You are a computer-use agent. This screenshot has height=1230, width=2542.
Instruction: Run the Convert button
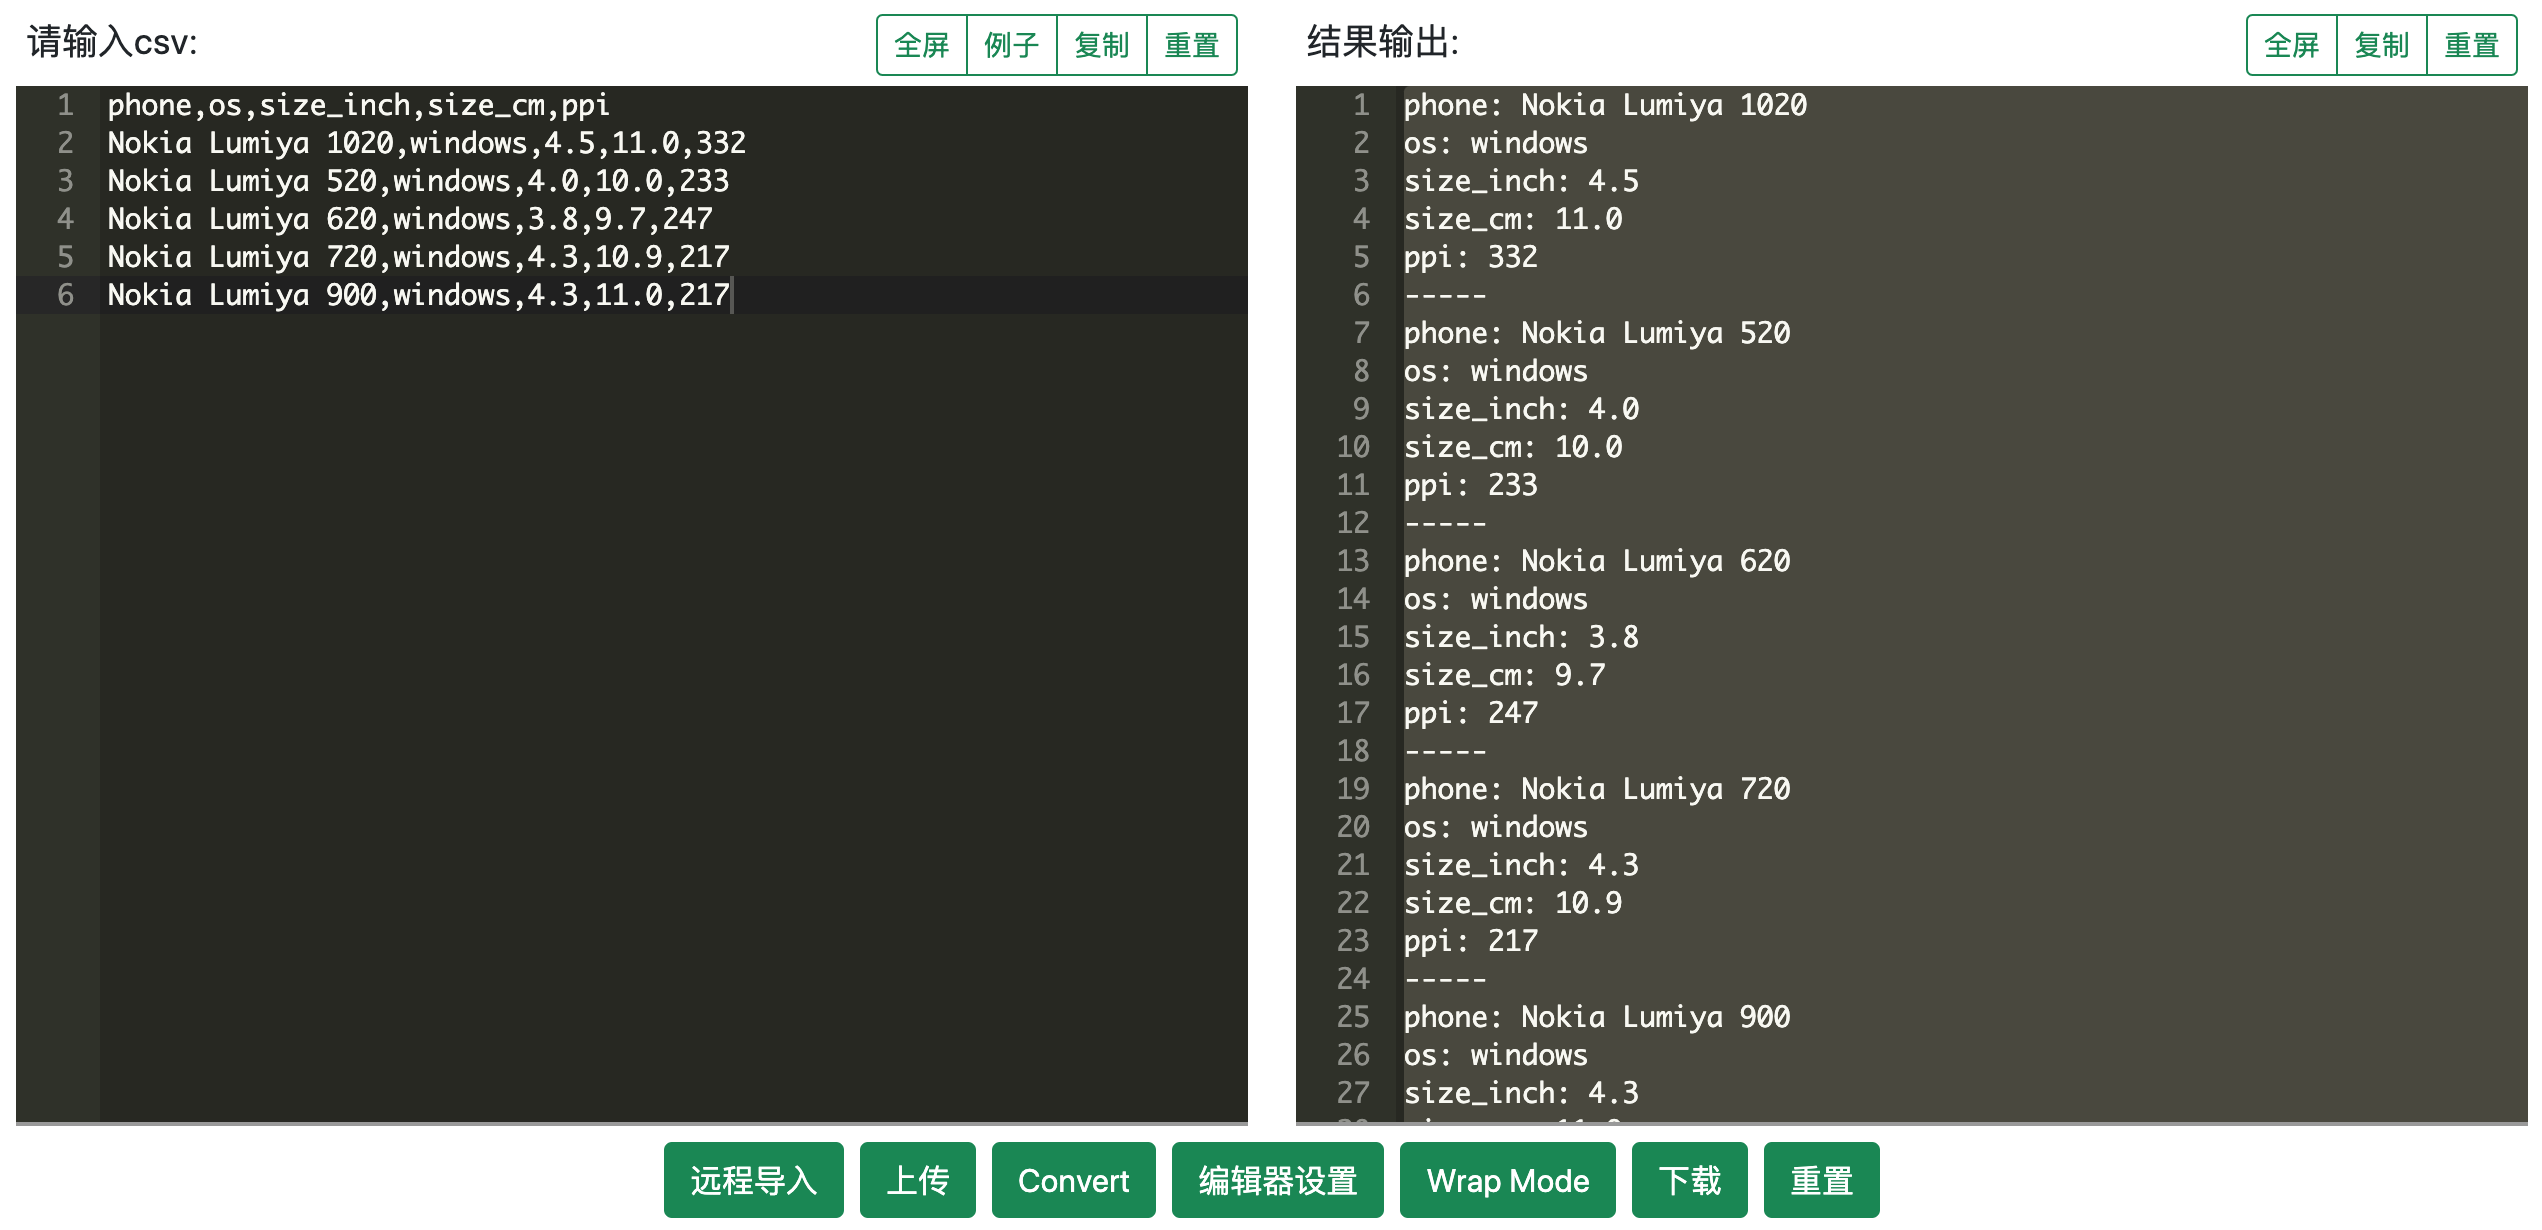pos(1073,1181)
